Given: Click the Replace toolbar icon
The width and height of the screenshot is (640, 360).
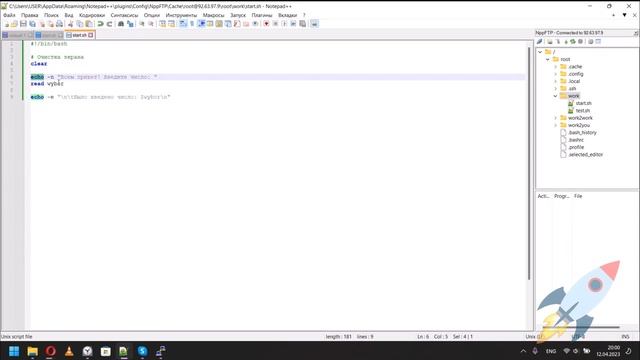Looking at the screenshot, I should click(130, 24).
